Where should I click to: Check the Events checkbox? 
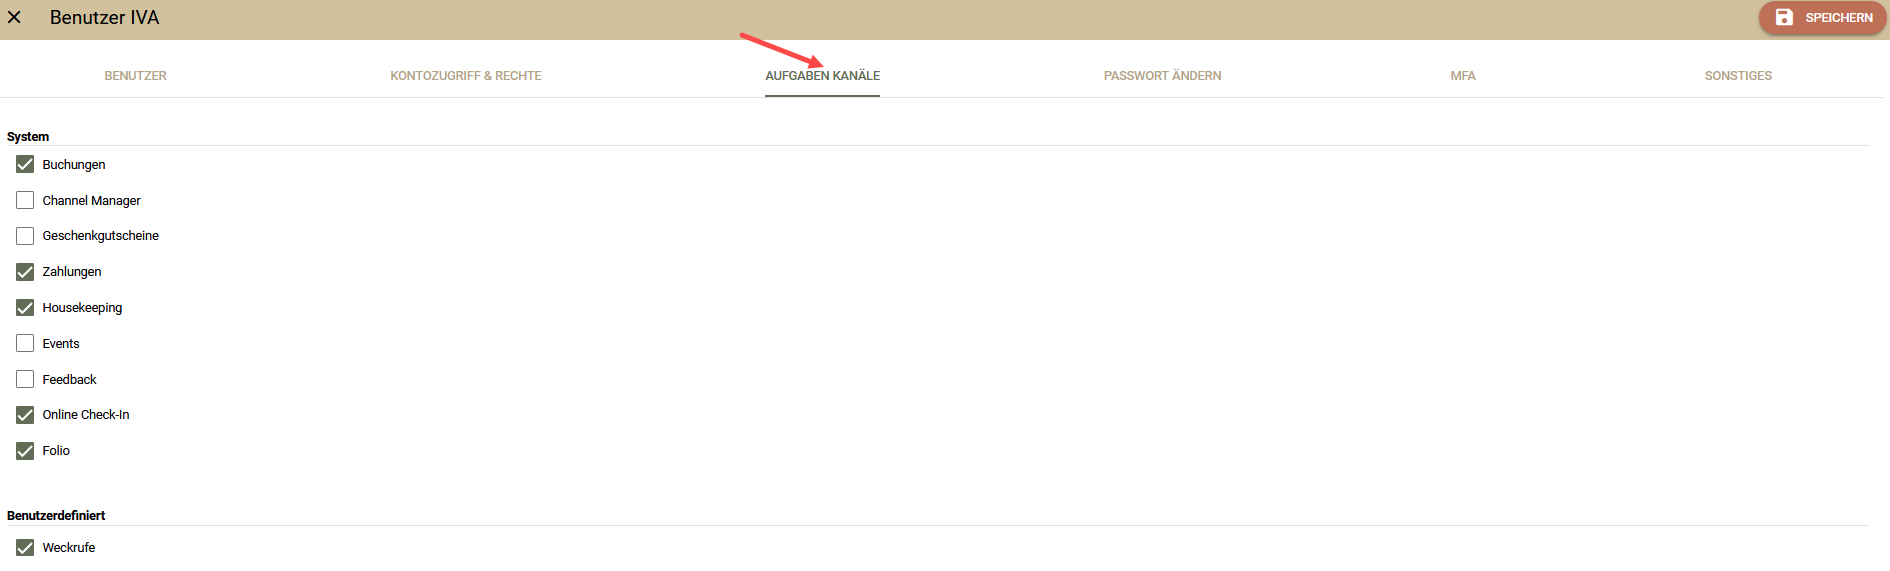coord(25,343)
